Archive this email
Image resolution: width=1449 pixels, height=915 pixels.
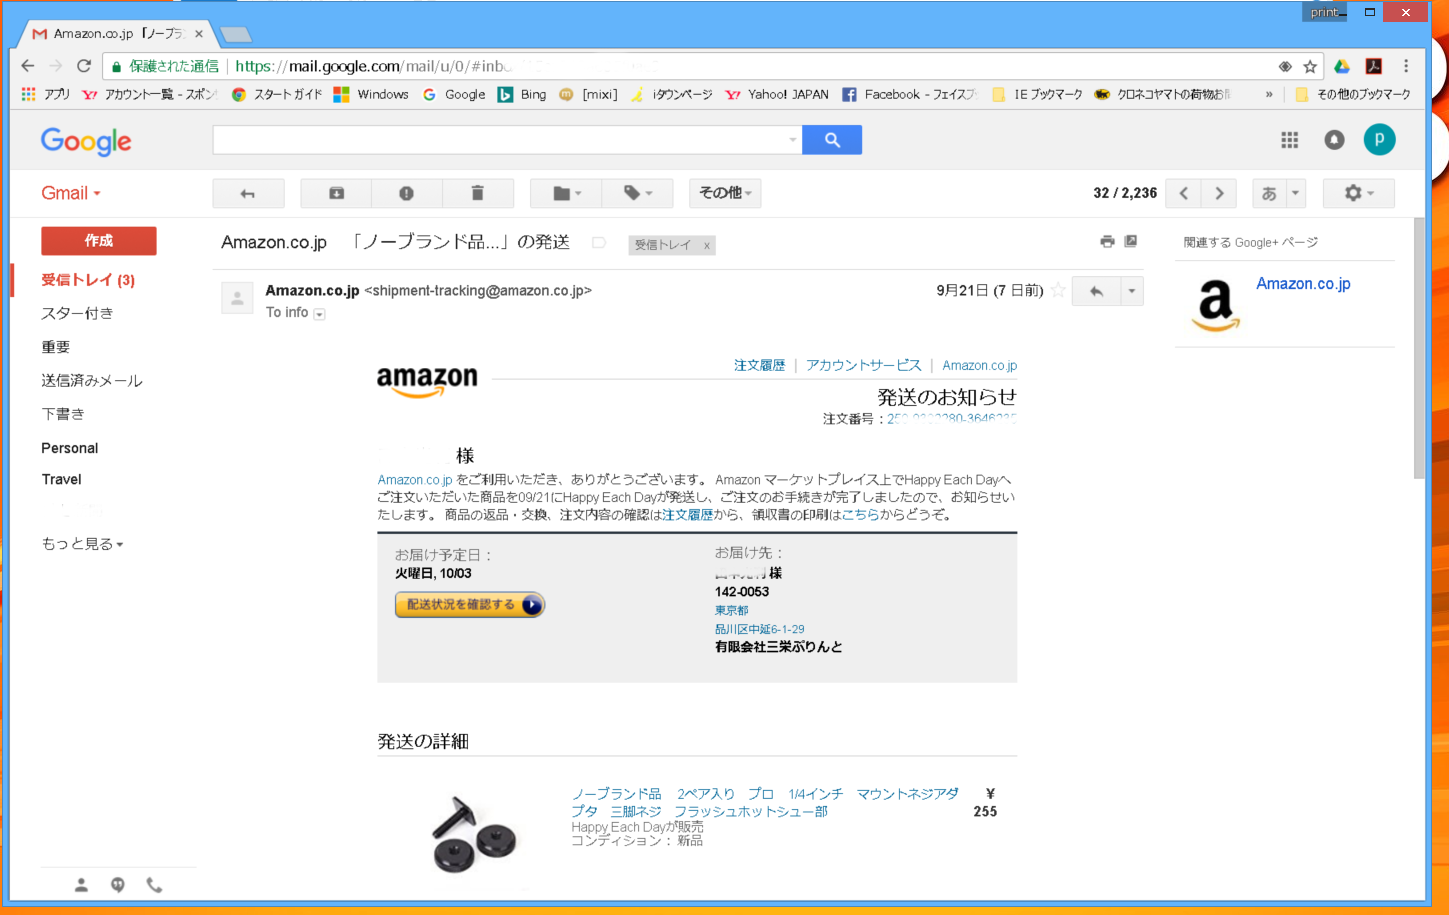(x=336, y=193)
